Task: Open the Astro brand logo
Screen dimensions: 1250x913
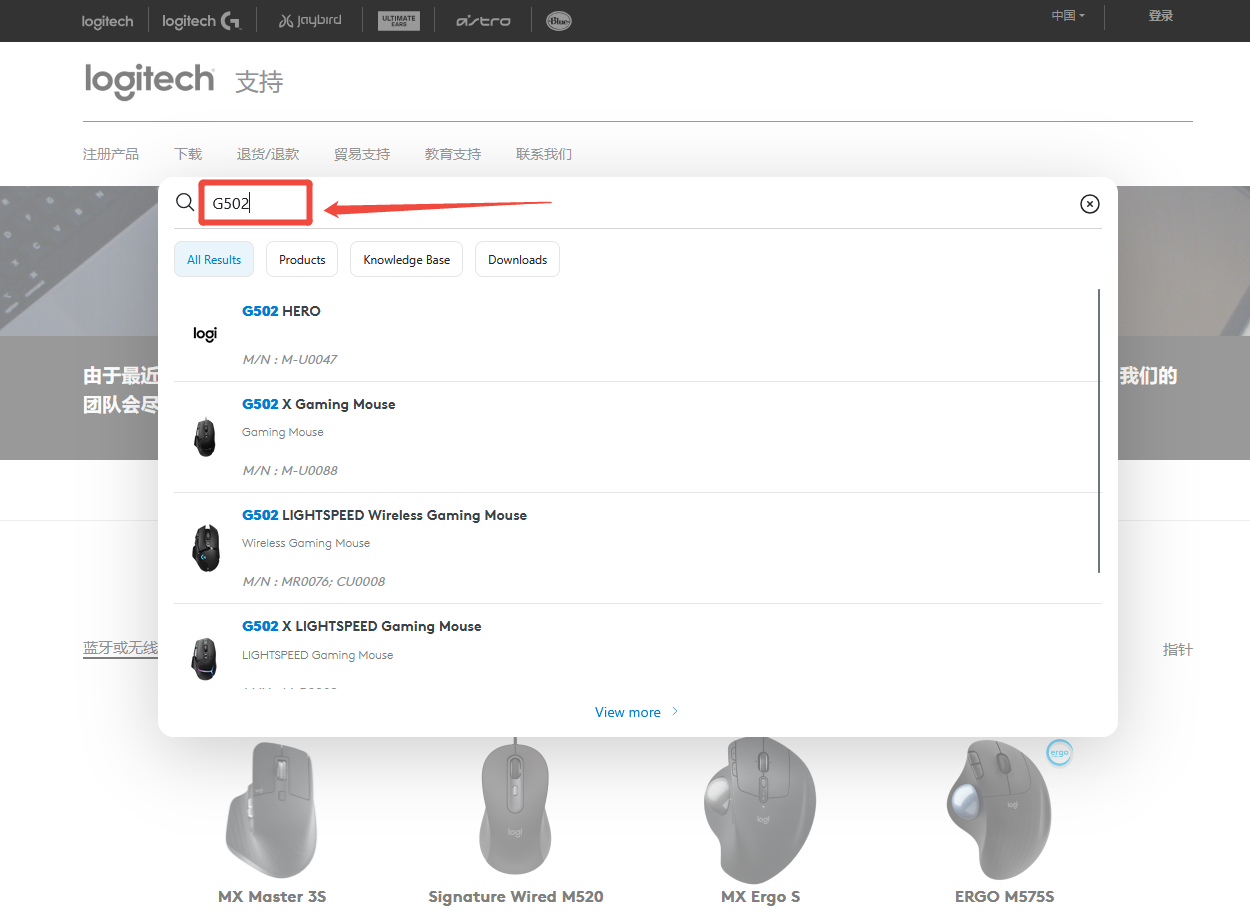Action: click(x=483, y=21)
